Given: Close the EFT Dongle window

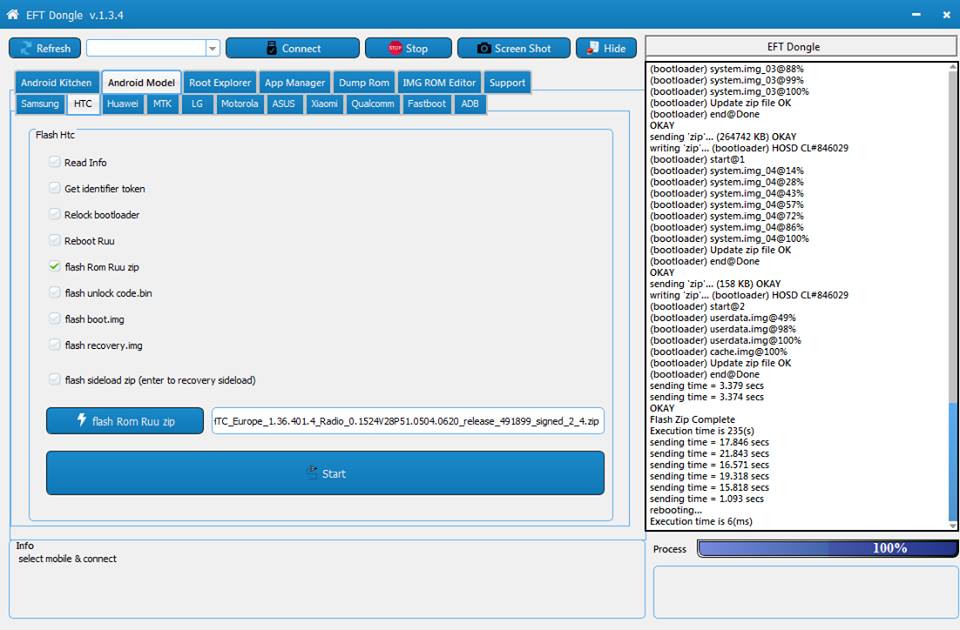Looking at the screenshot, I should (x=946, y=14).
